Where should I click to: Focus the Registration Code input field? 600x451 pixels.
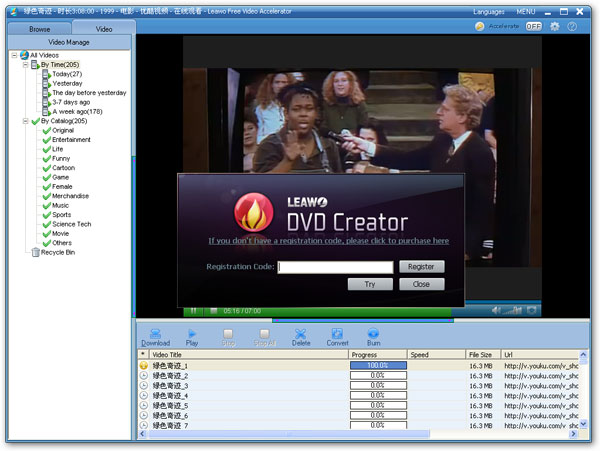(335, 267)
